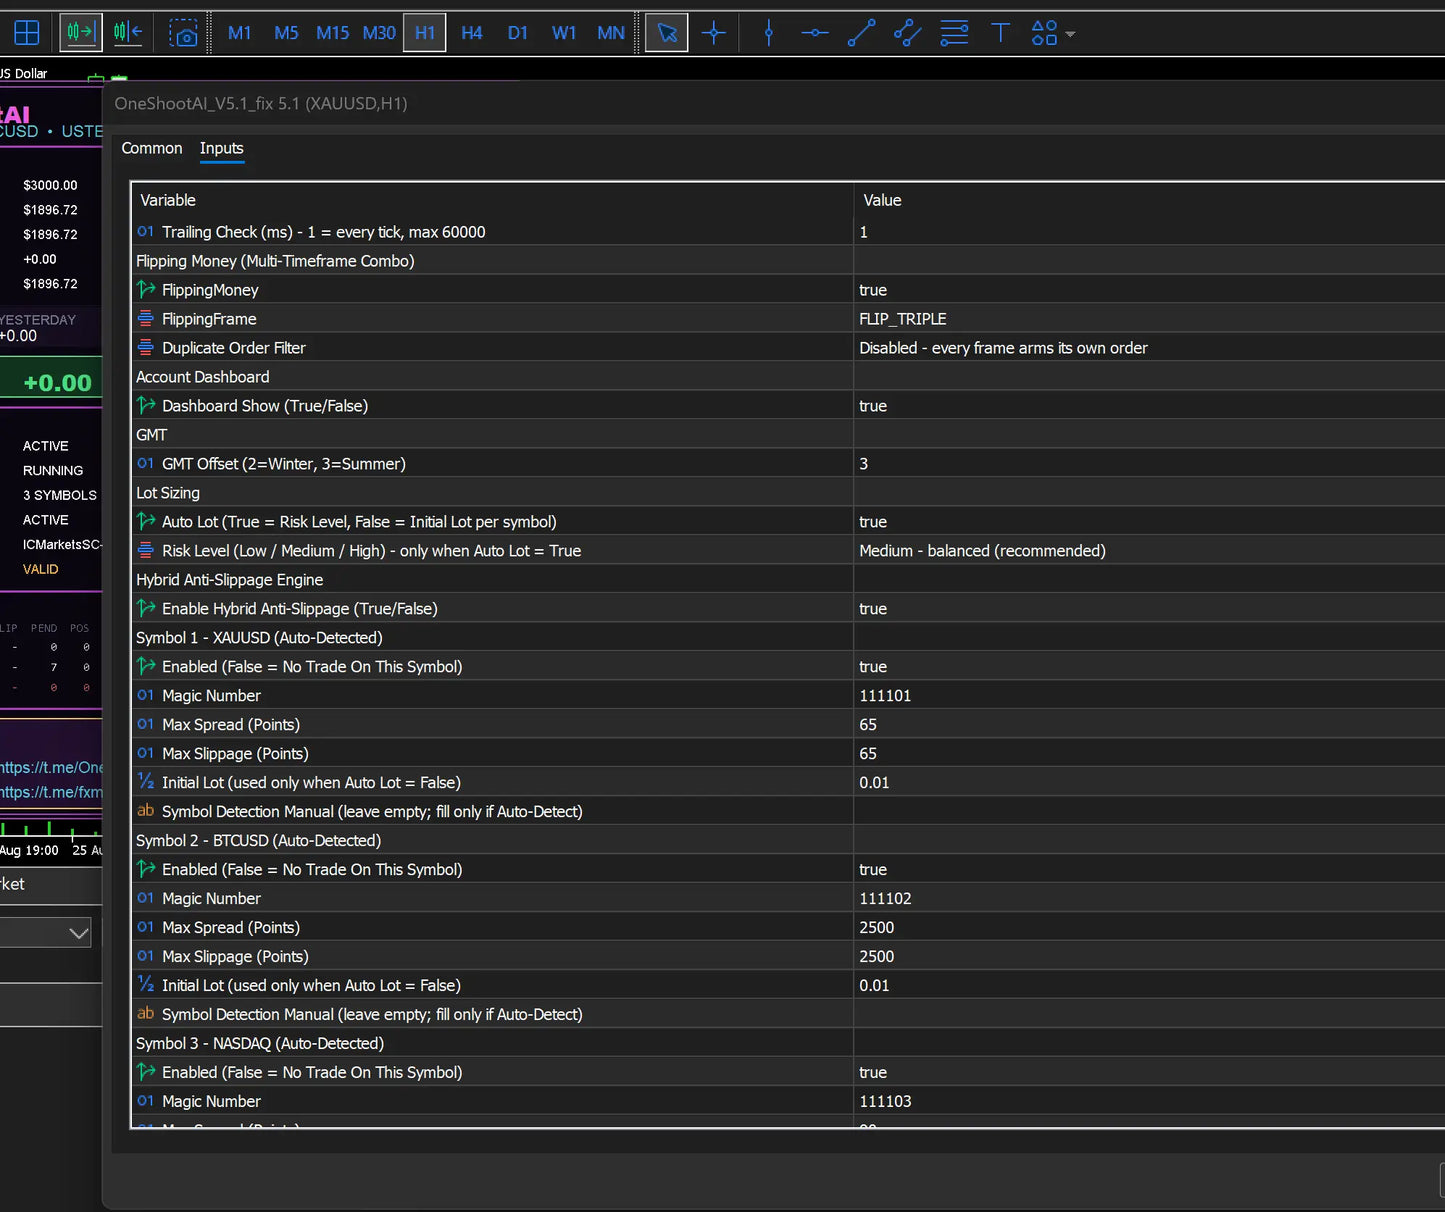1445x1212 pixels.
Task: Click the screenshot camera icon
Action: pos(183,34)
